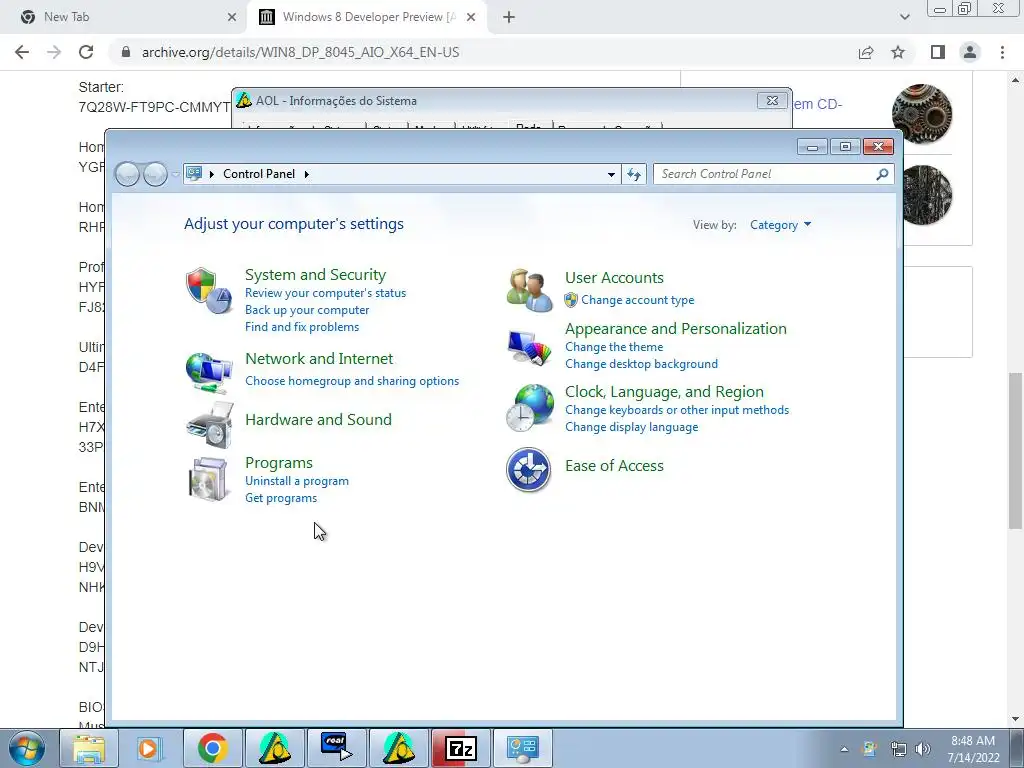Open Clock, Language, and Region globe icon
The width and height of the screenshot is (1024, 768).
pyautogui.click(x=530, y=408)
